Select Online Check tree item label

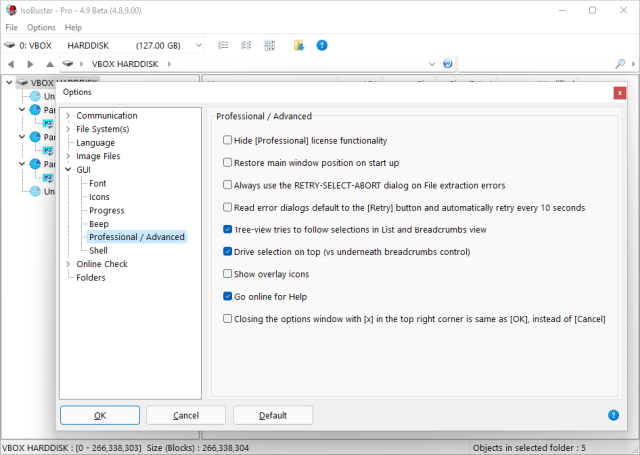click(102, 264)
